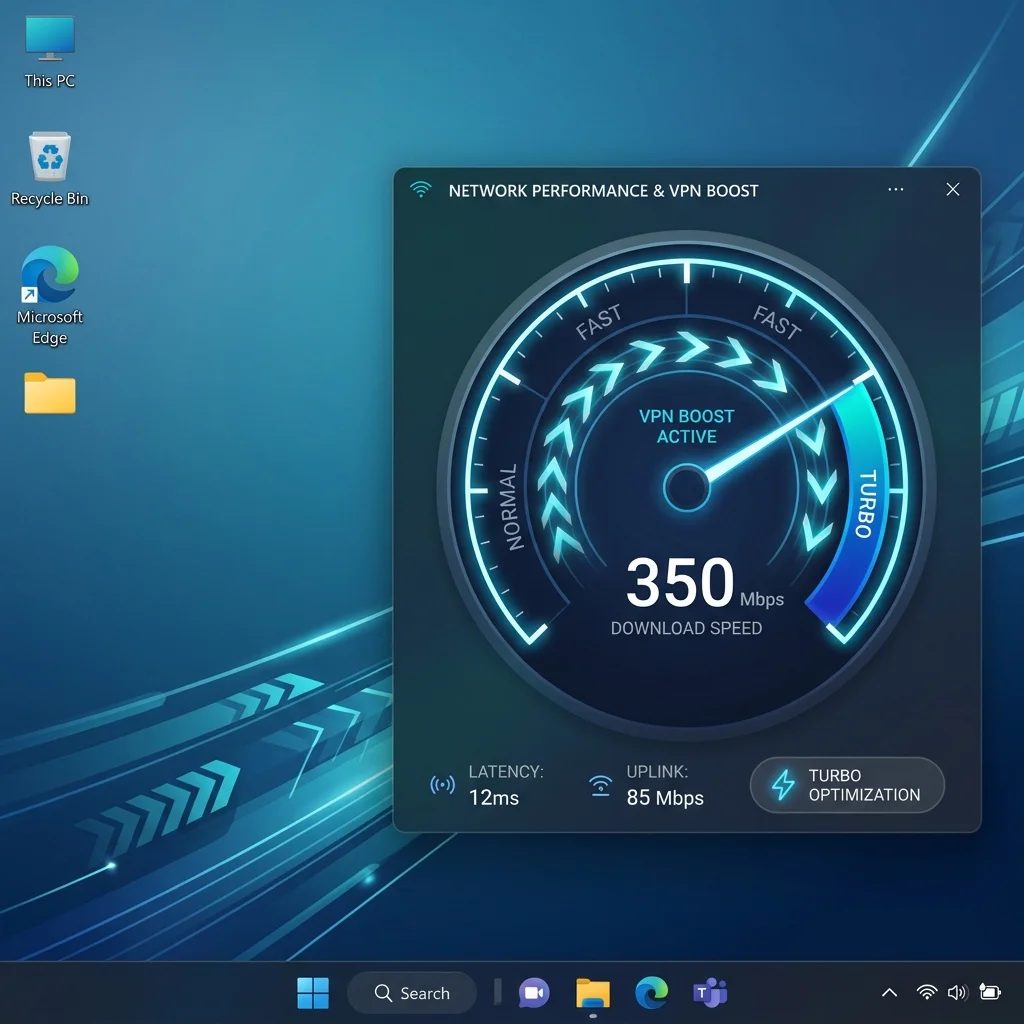Open This PC desktop icon

[50, 52]
